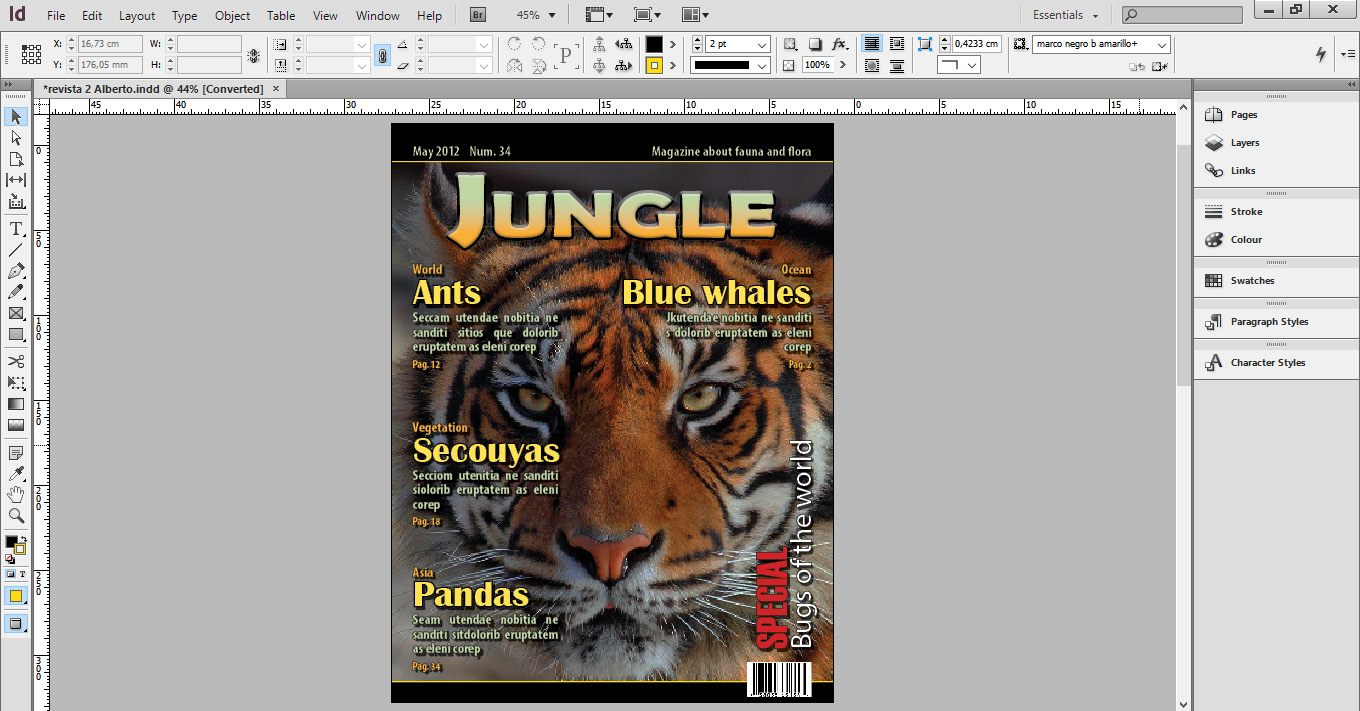Open the drop shadow effect icon
The height and width of the screenshot is (711, 1360).
point(816,45)
